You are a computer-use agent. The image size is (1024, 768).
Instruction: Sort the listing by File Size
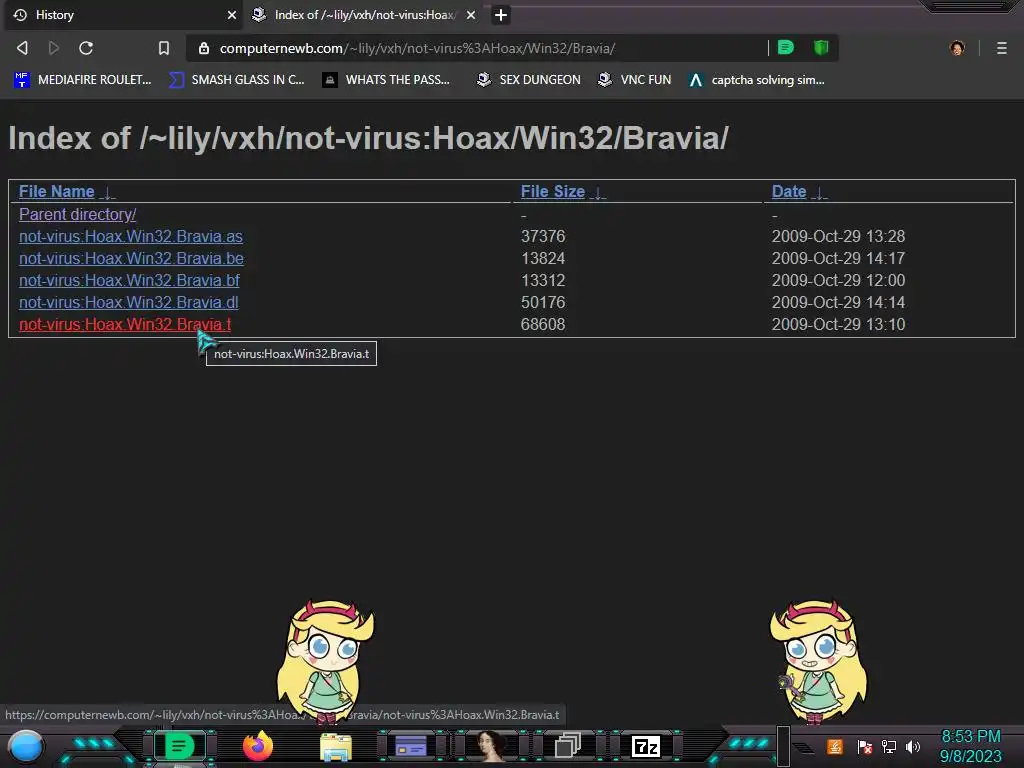click(x=552, y=191)
